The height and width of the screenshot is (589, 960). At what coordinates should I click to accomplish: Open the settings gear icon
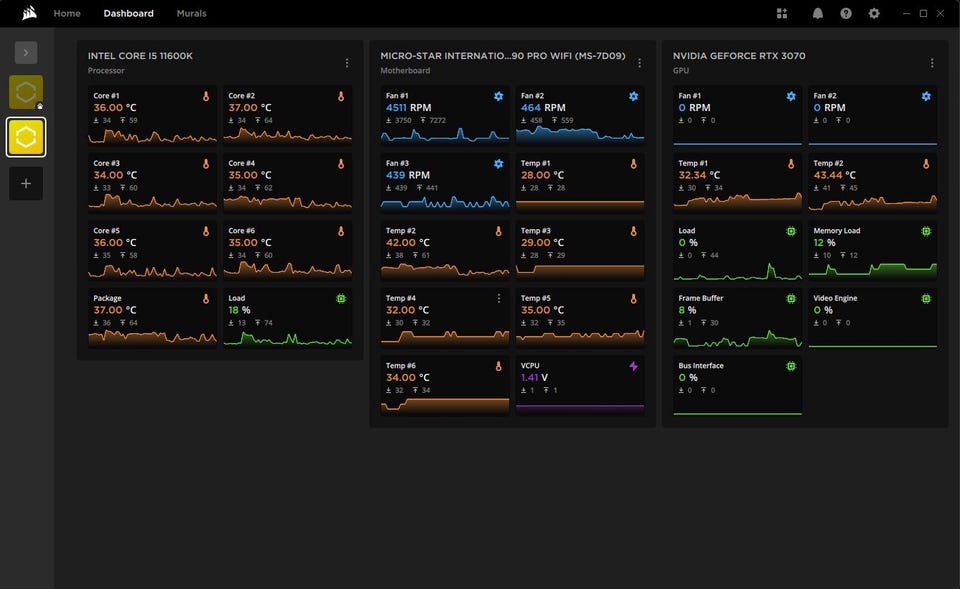874,14
